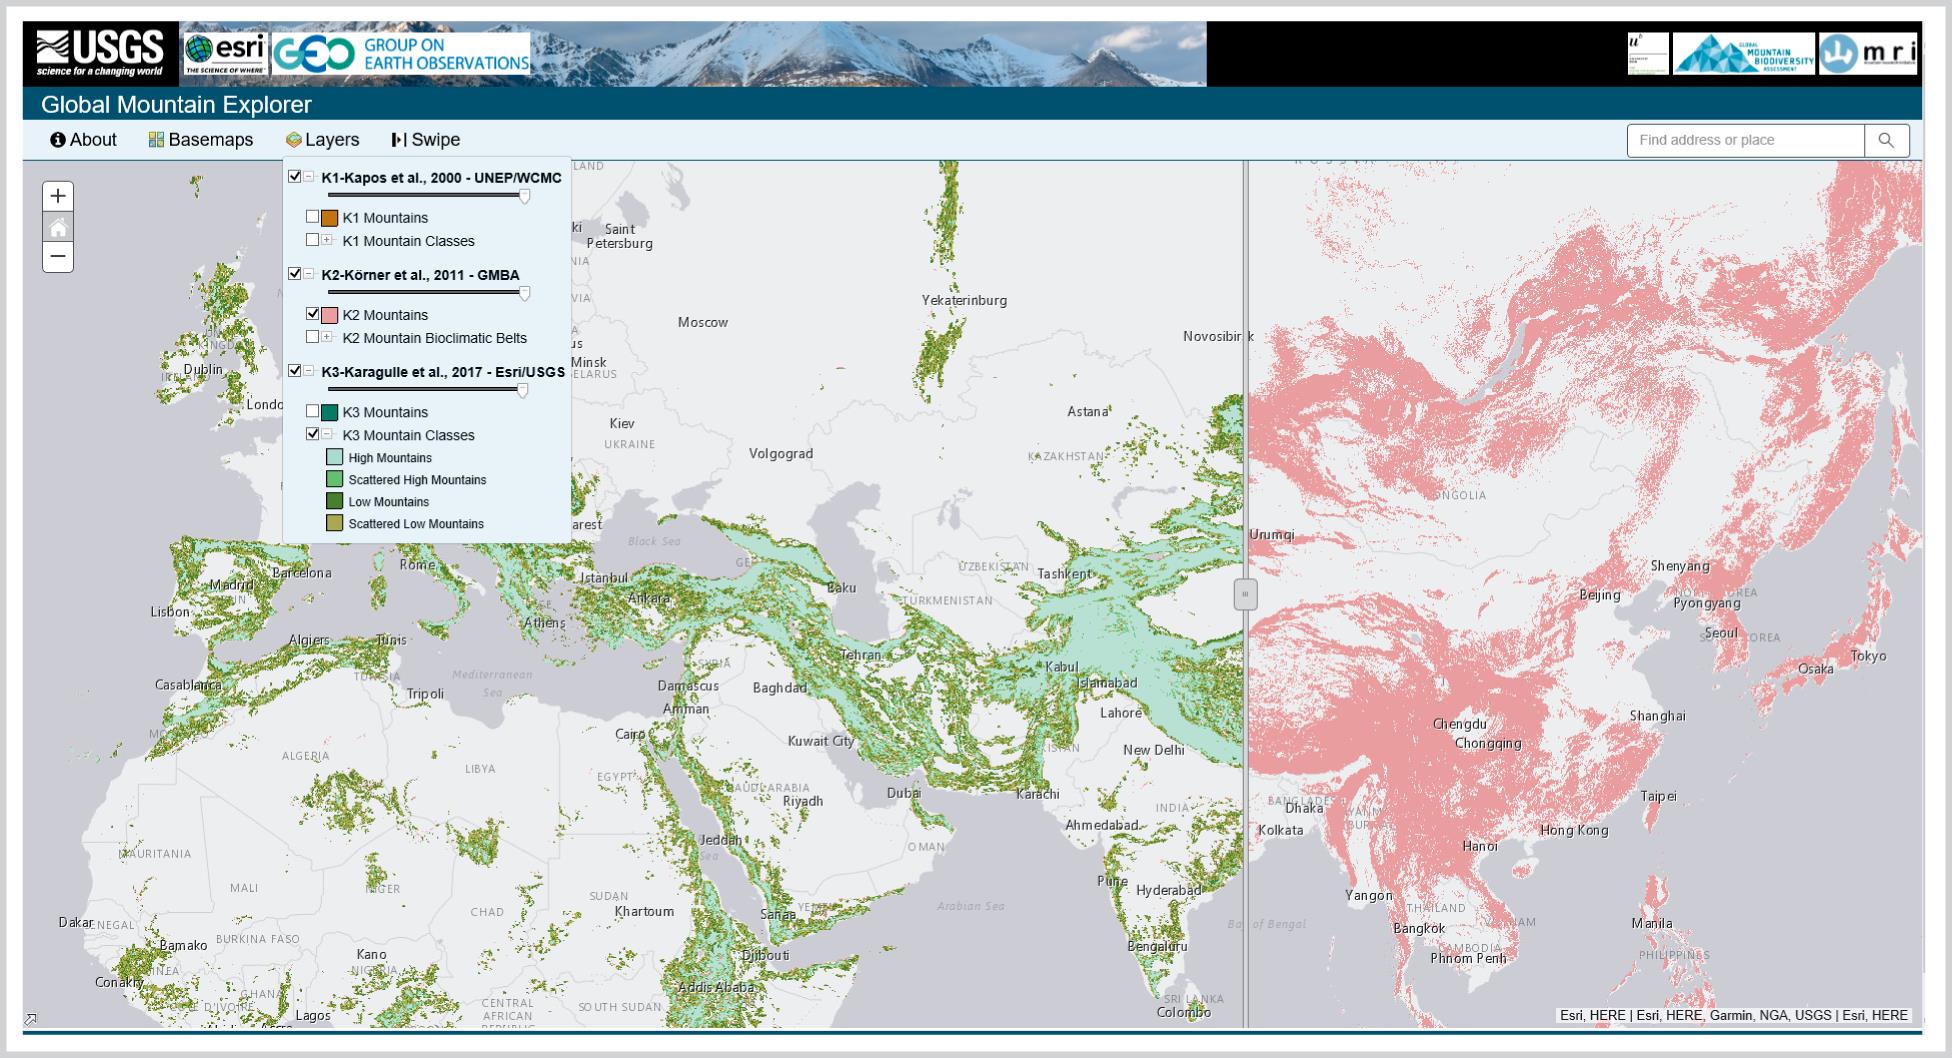The height and width of the screenshot is (1058, 1952).
Task: Click the Cairo label on the map
Action: (x=630, y=734)
